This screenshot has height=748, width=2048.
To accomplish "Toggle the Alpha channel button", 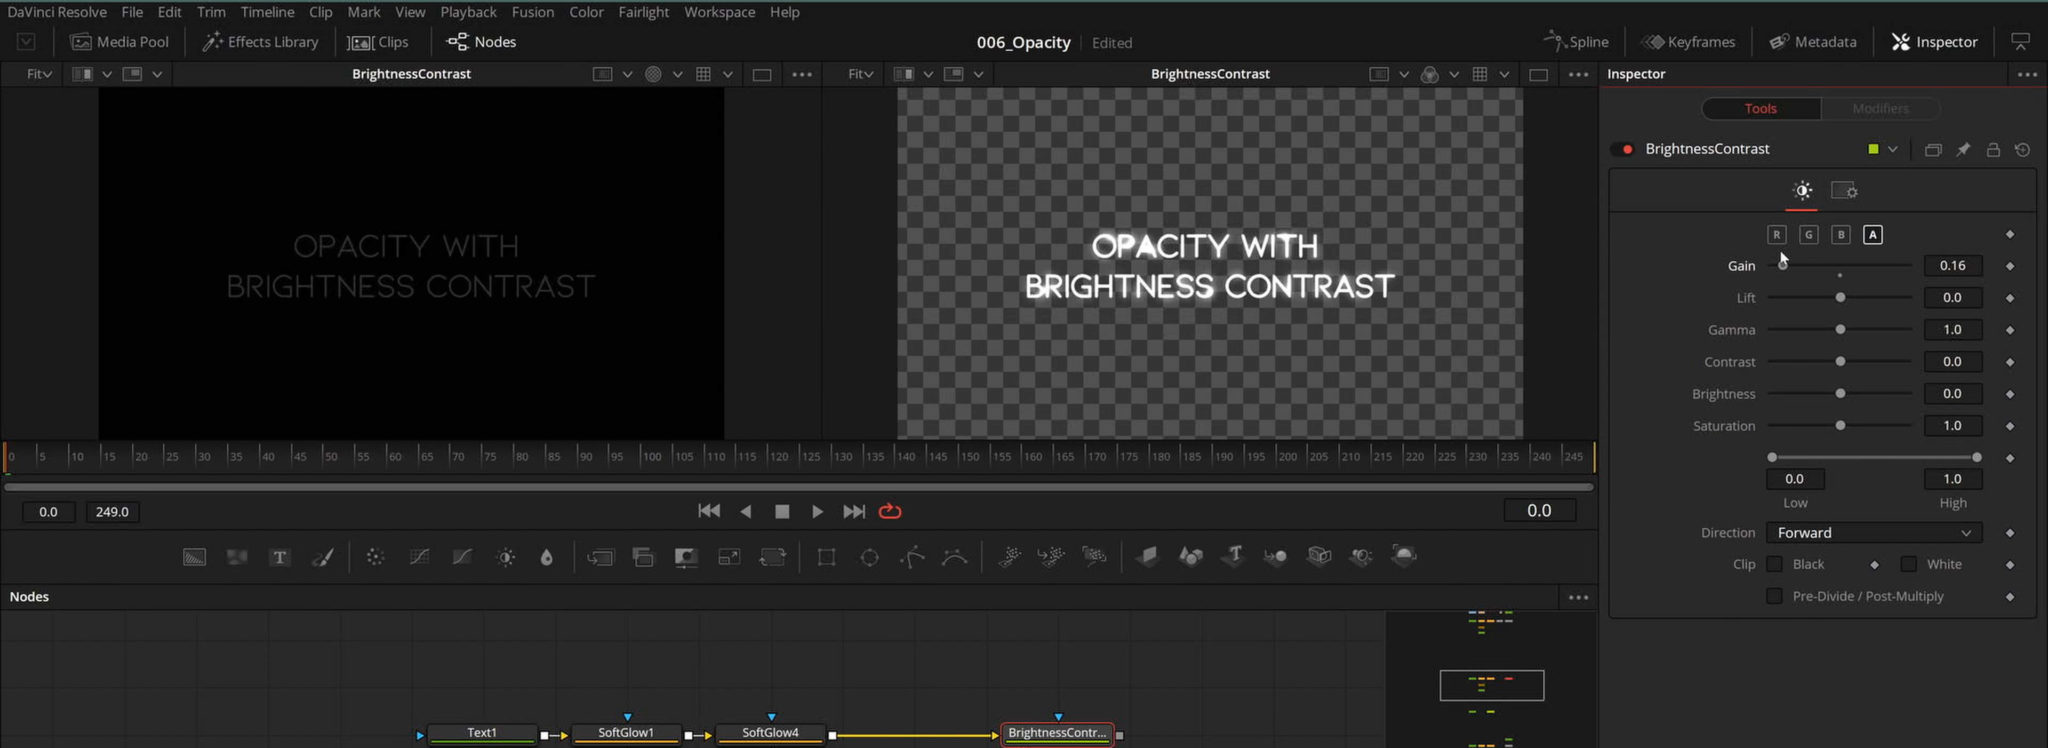I will coord(1873,234).
